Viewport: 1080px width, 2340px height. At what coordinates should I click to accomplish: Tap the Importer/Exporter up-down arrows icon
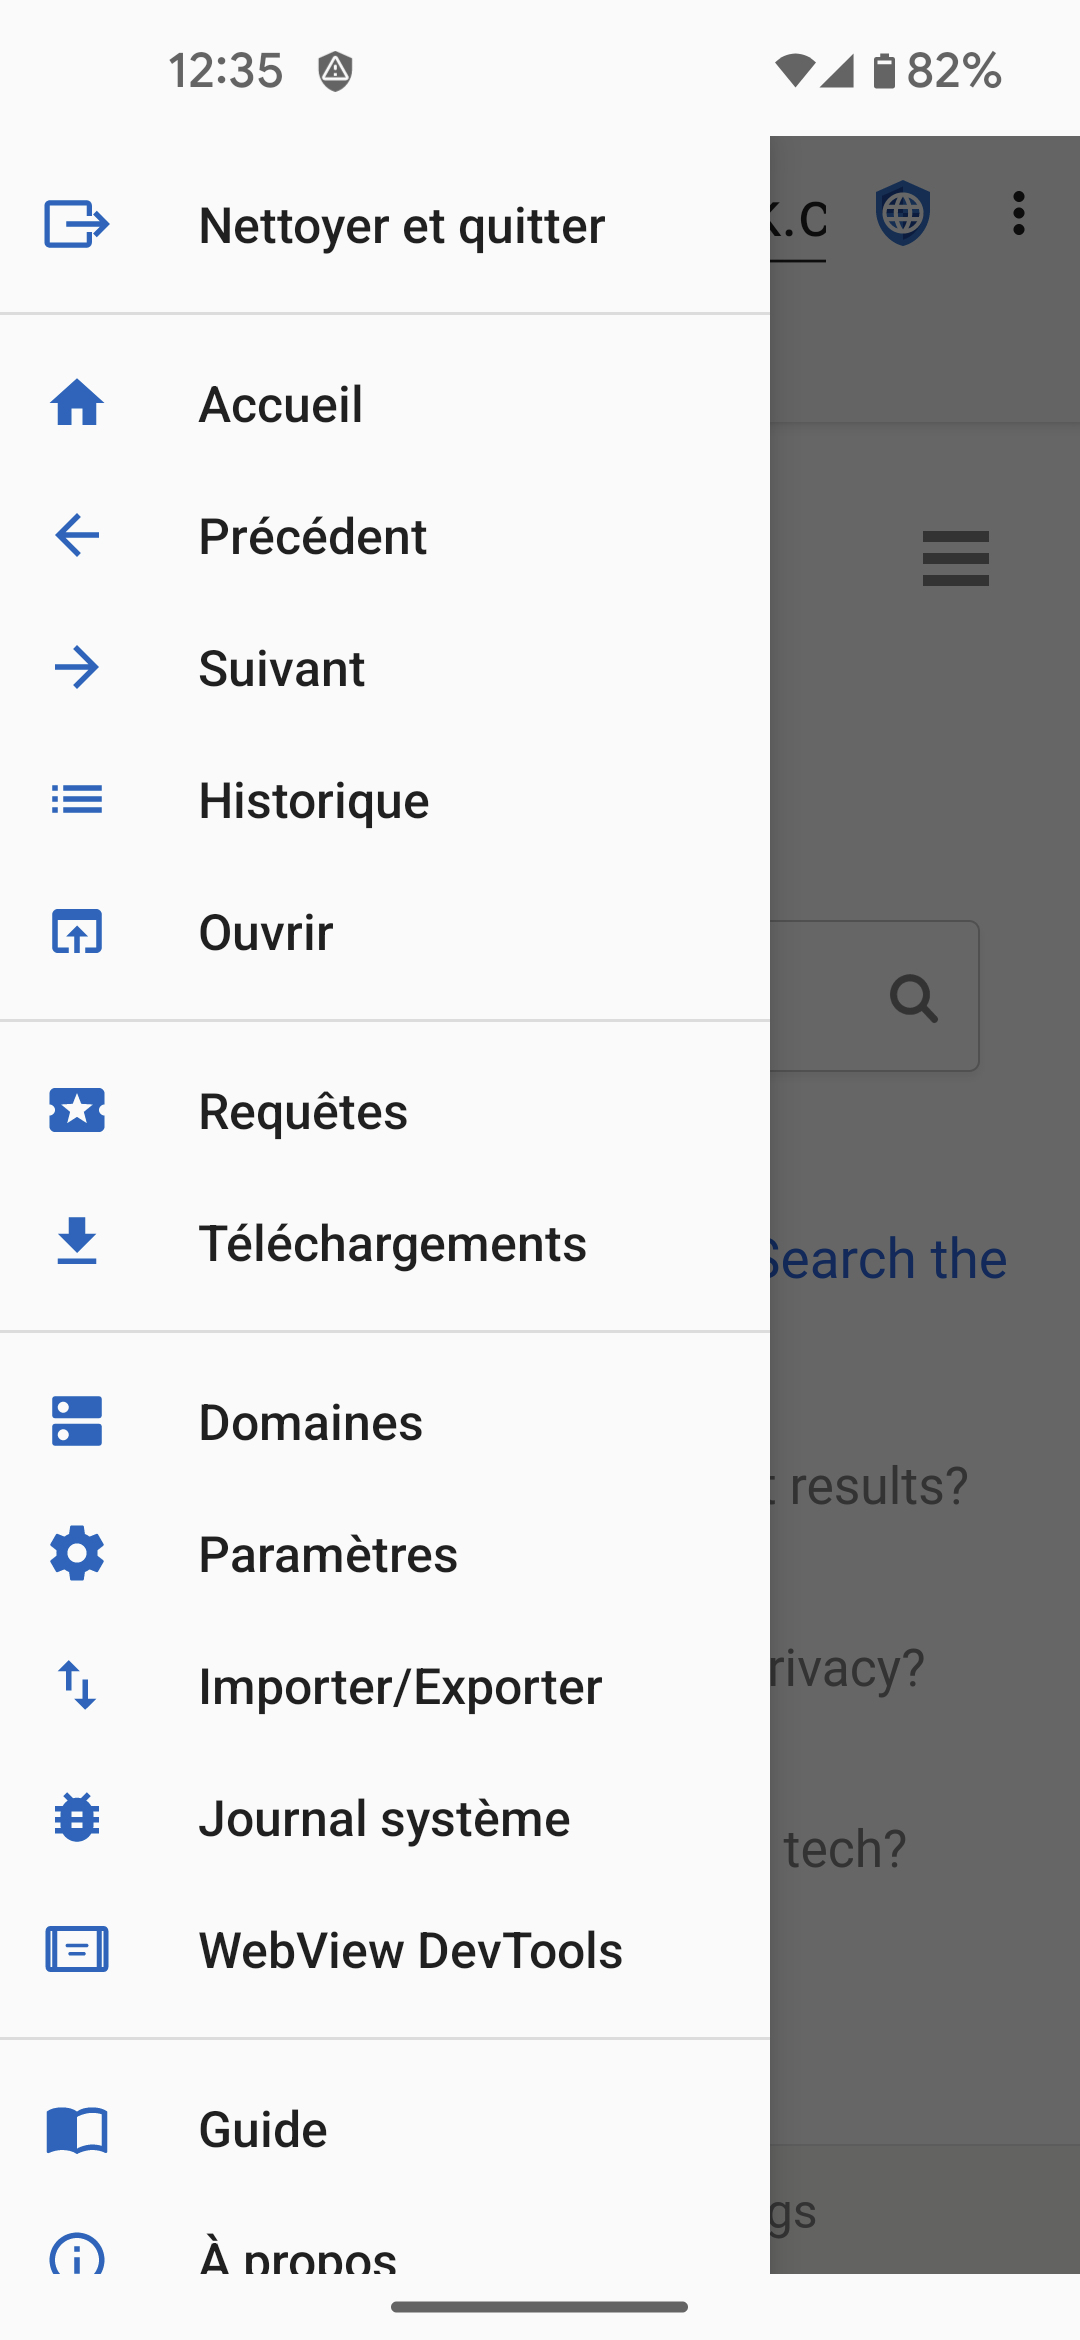[77, 1686]
